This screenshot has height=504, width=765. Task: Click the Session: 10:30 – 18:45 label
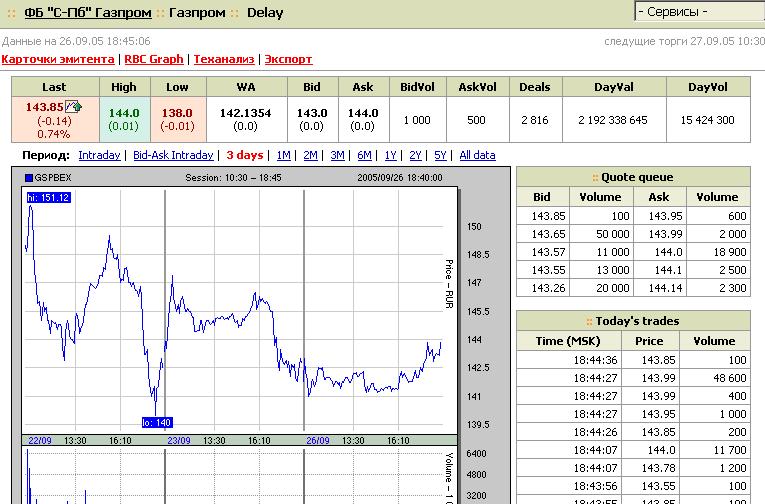click(233, 178)
